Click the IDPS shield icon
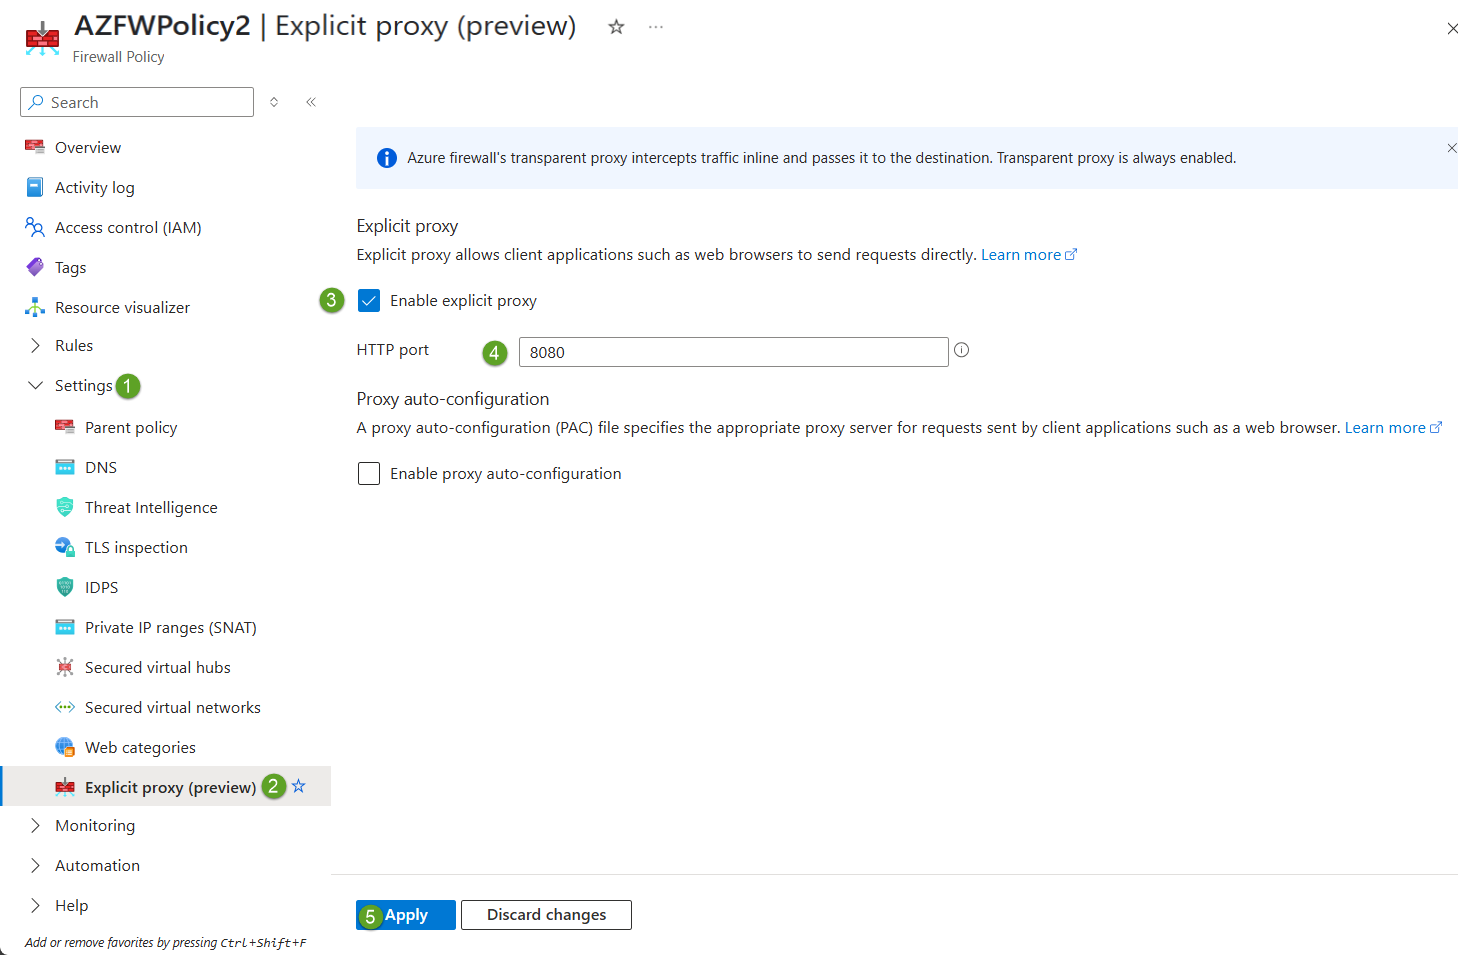Screen dimensions: 1458x955 pyautogui.click(x=65, y=587)
